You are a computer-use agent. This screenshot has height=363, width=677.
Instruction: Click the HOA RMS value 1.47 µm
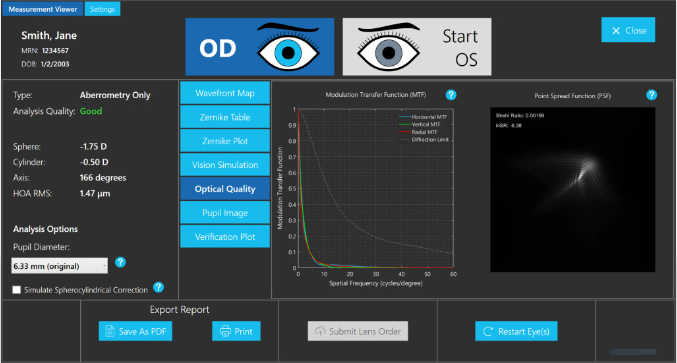pyautogui.click(x=95, y=193)
